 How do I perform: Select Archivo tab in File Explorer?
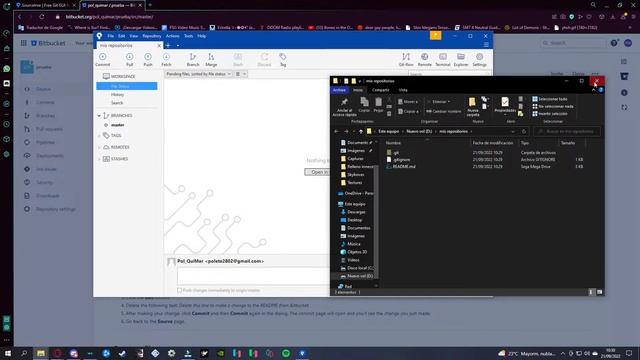click(x=339, y=90)
